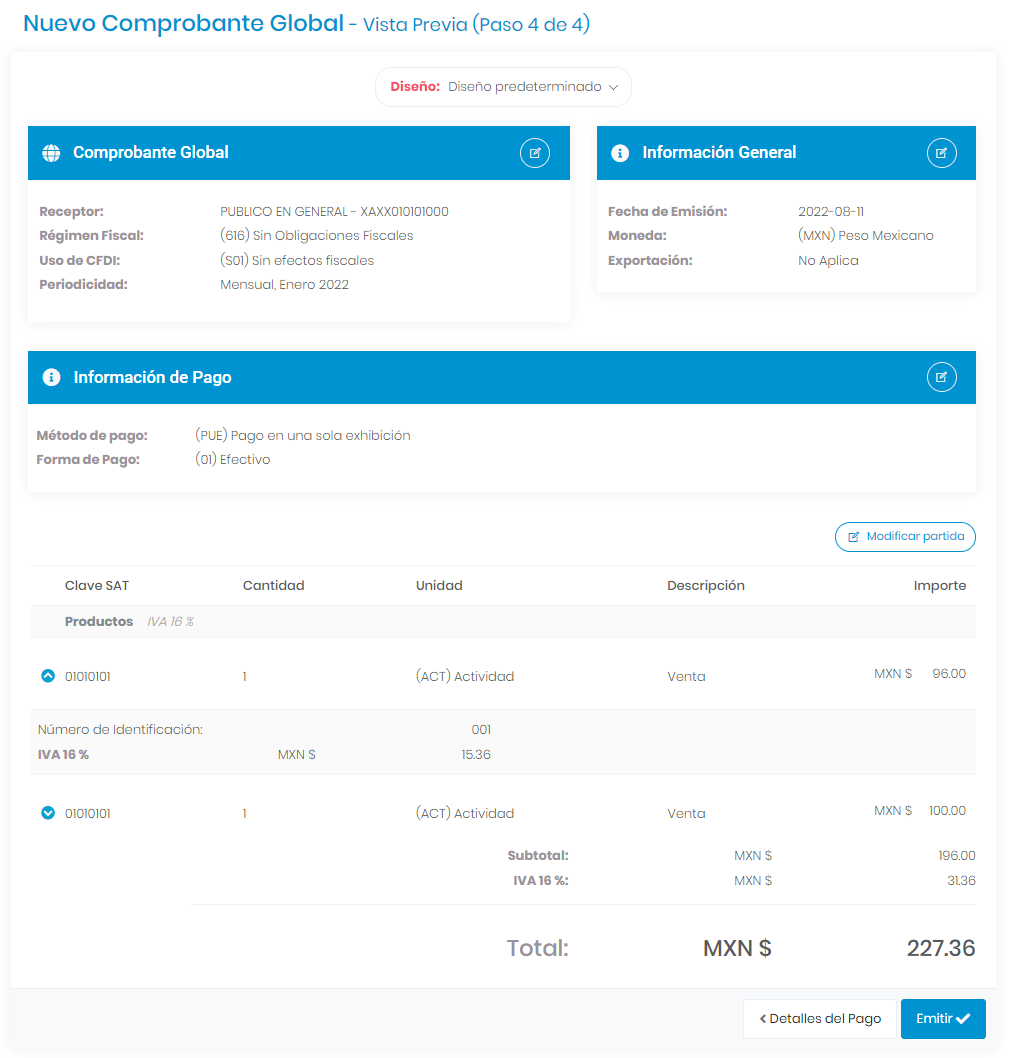Viewport: 1009px width, 1058px height.
Task: Click the pencil icon inside Modificar partida button
Action: pyautogui.click(x=855, y=537)
